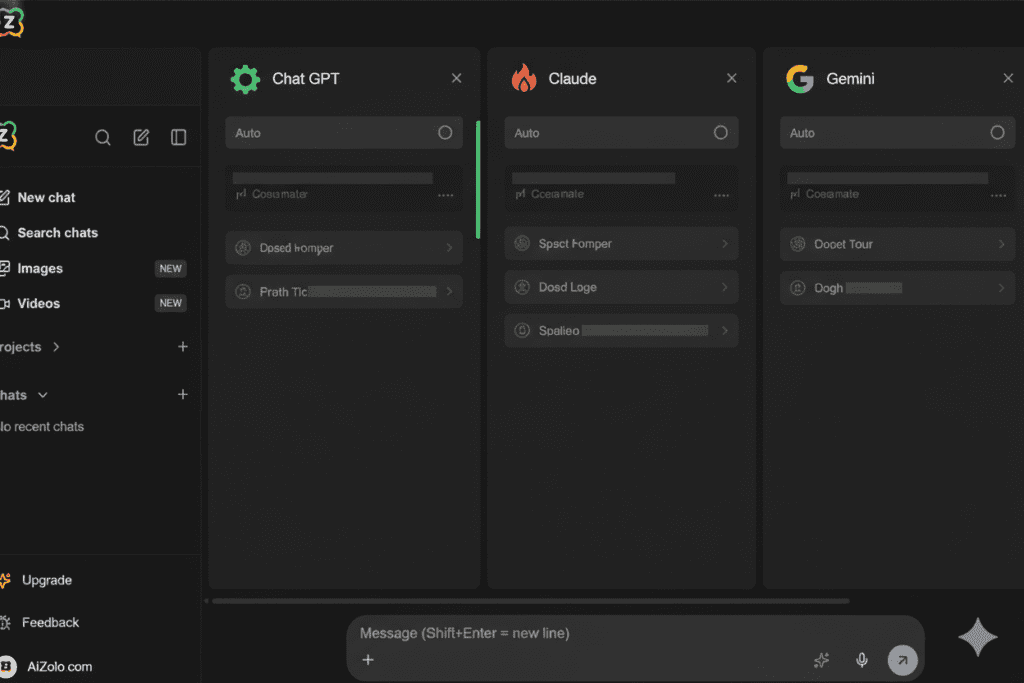Viewport: 1024px width, 683px height.
Task: Toggle the Auto radio circle in Gemini panel
Action: pos(996,133)
